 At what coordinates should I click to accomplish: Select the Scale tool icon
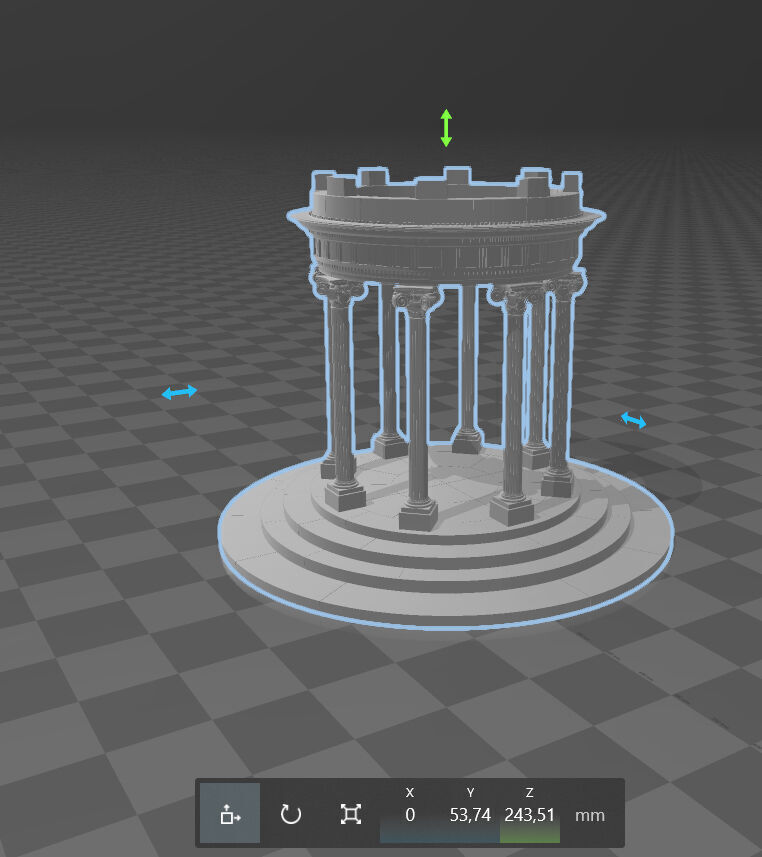[350, 814]
